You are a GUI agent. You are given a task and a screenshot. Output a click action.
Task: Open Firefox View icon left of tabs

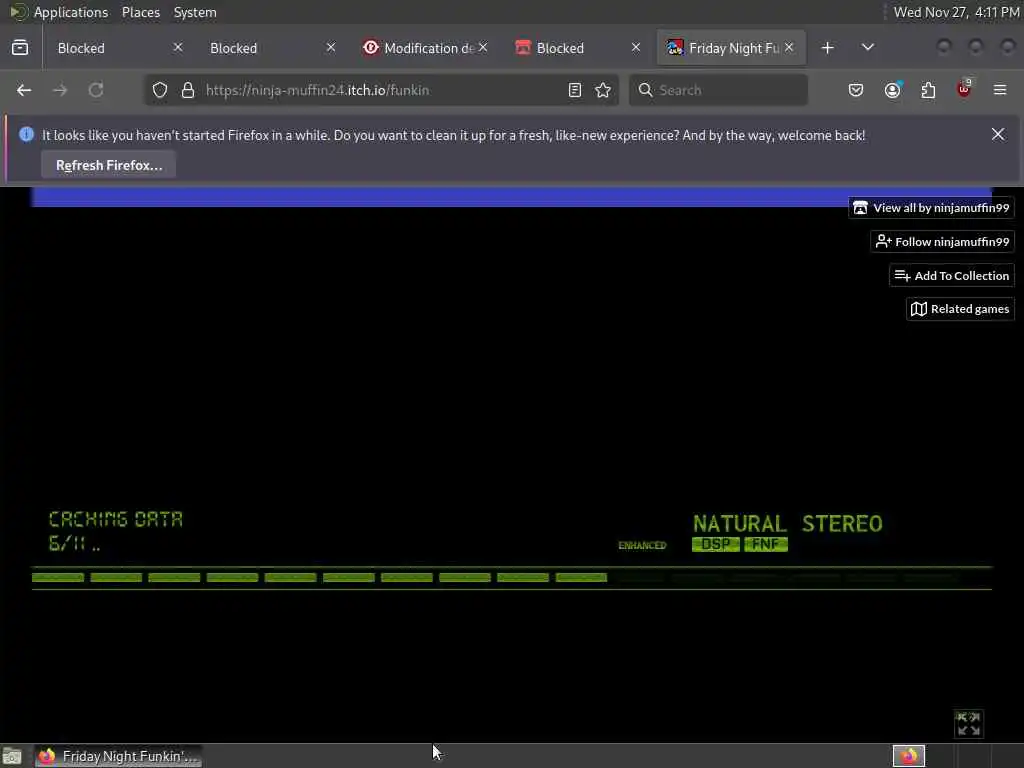tap(20, 48)
